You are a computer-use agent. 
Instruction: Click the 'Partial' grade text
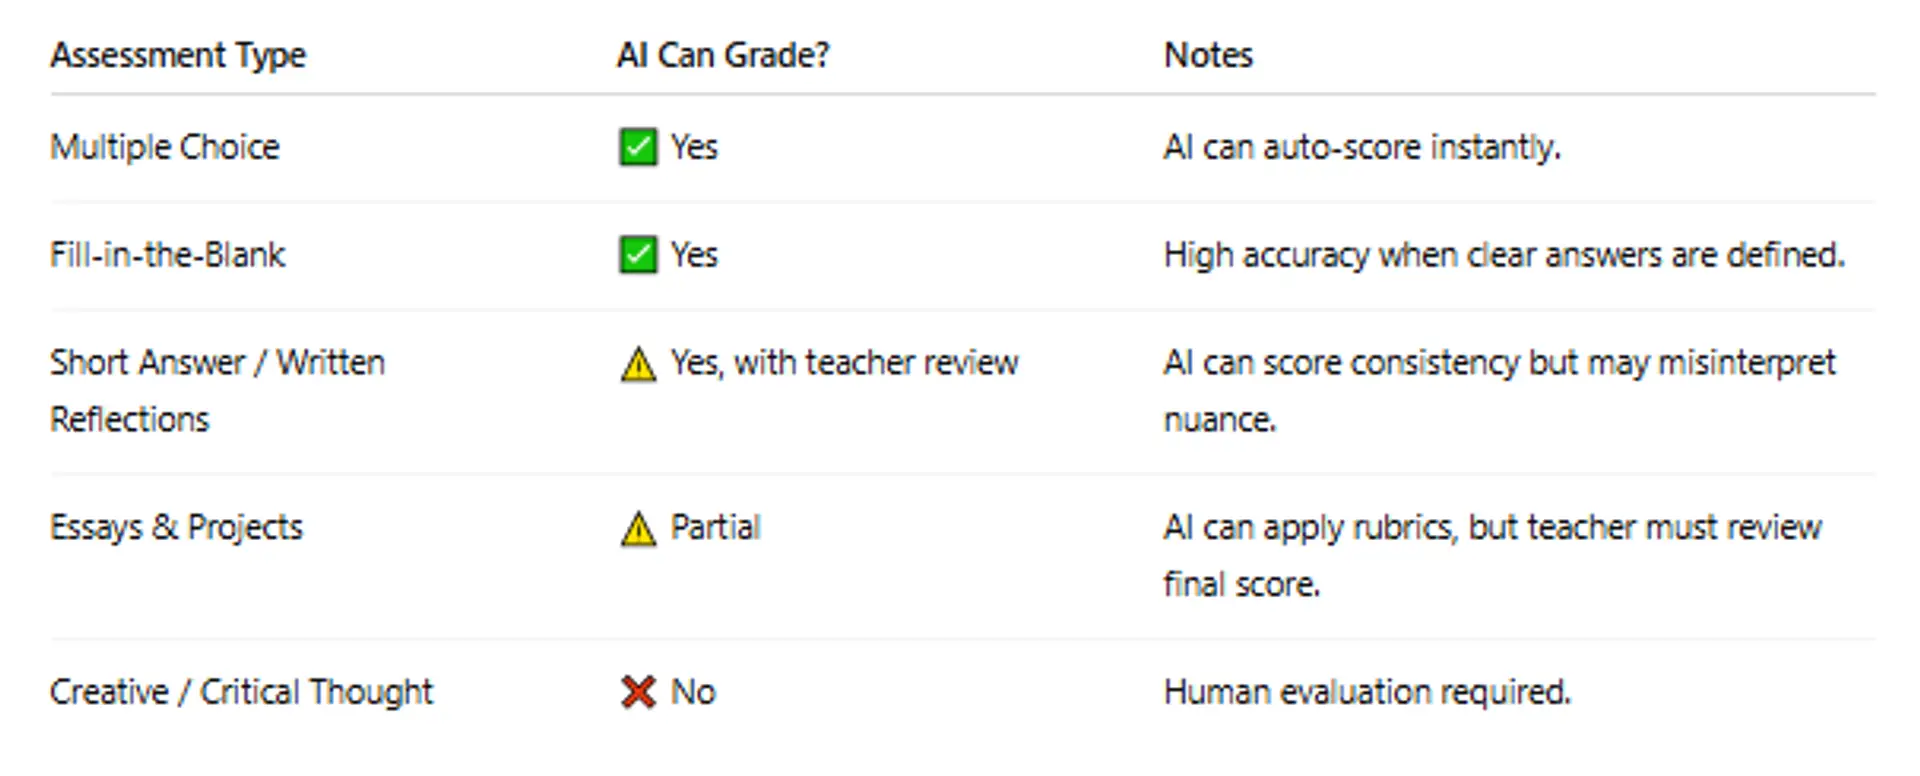715,527
